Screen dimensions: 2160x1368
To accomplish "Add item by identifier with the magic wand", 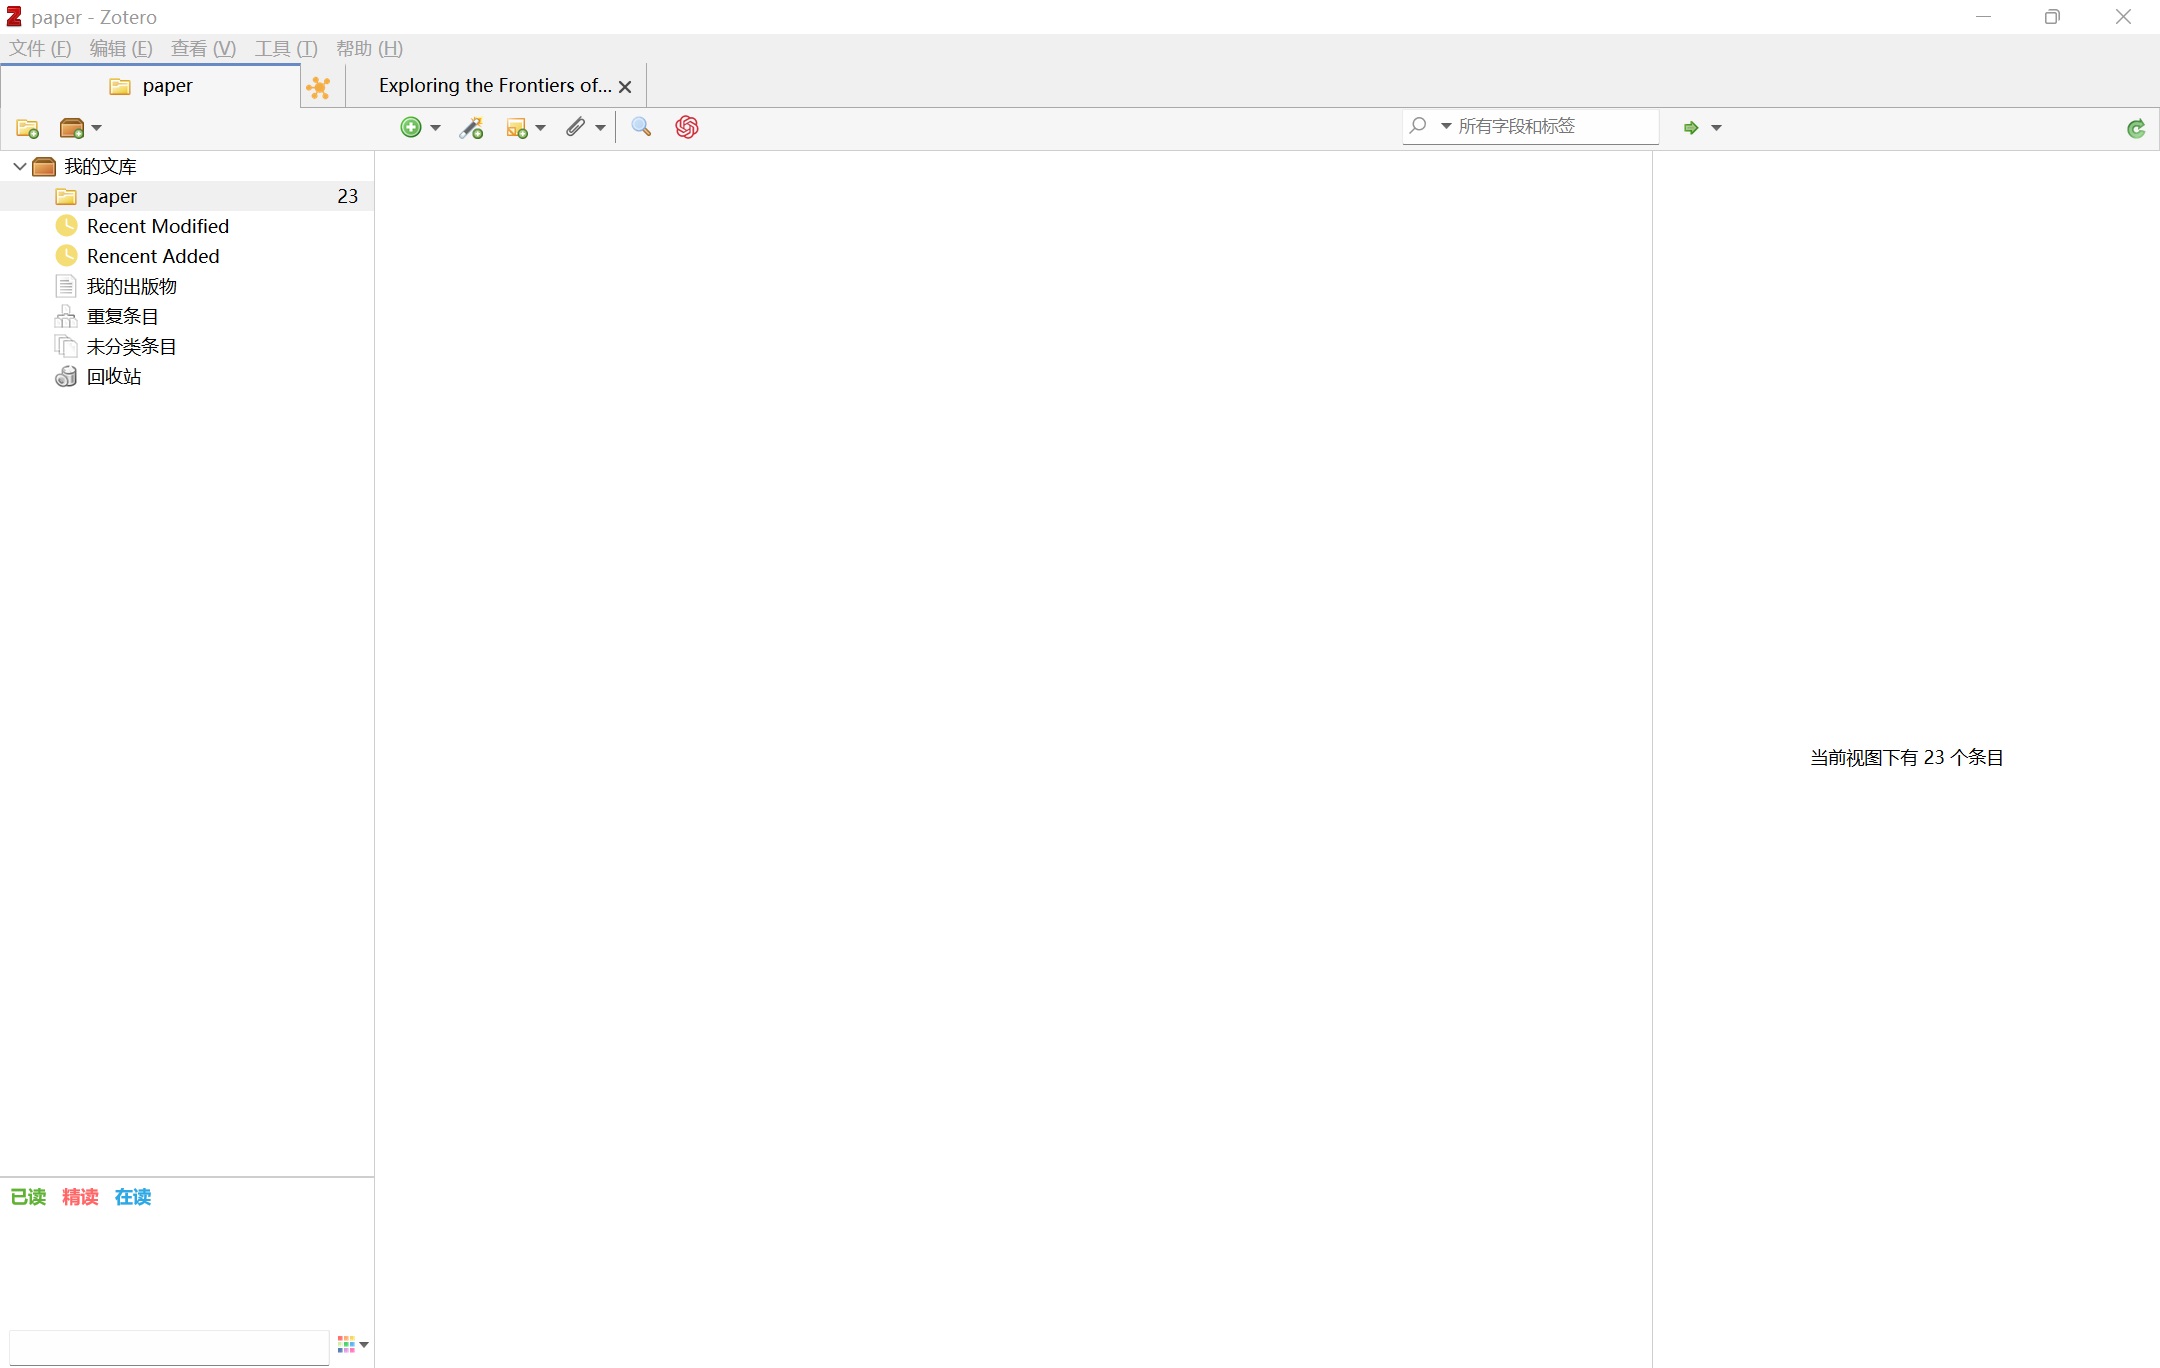I will 471,127.
